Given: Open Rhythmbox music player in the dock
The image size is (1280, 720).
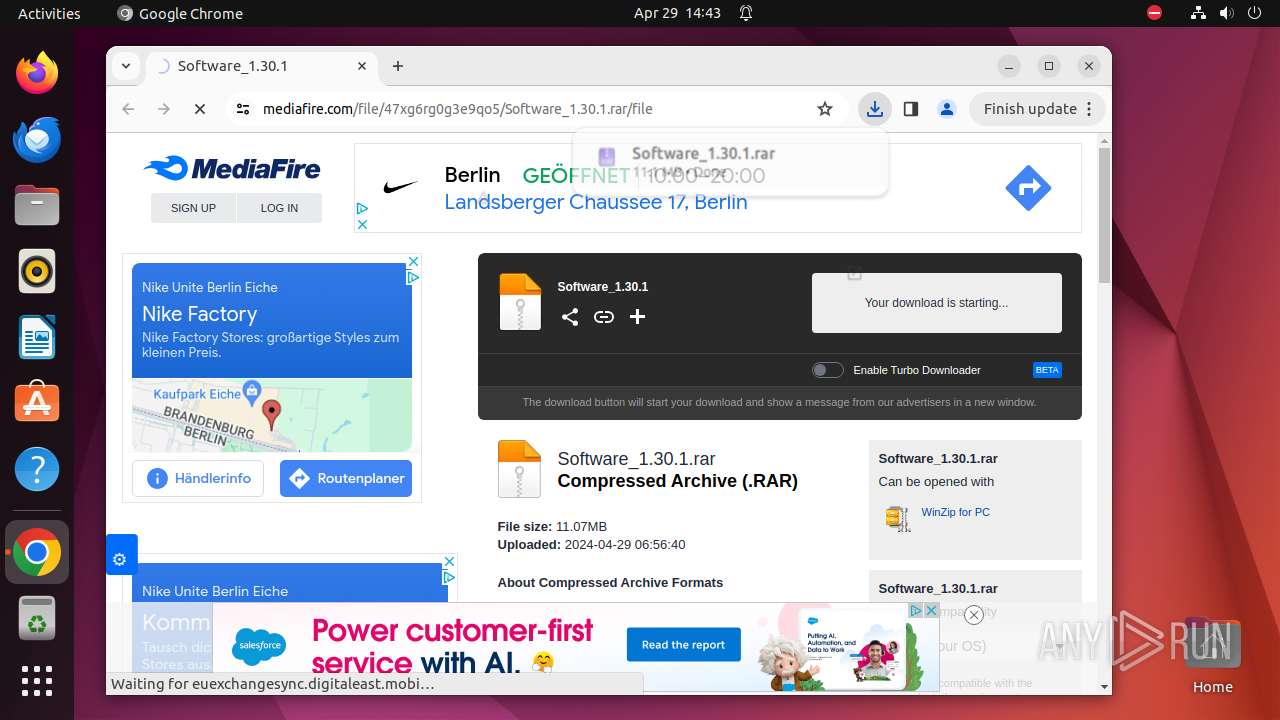Looking at the screenshot, I should tap(37, 271).
